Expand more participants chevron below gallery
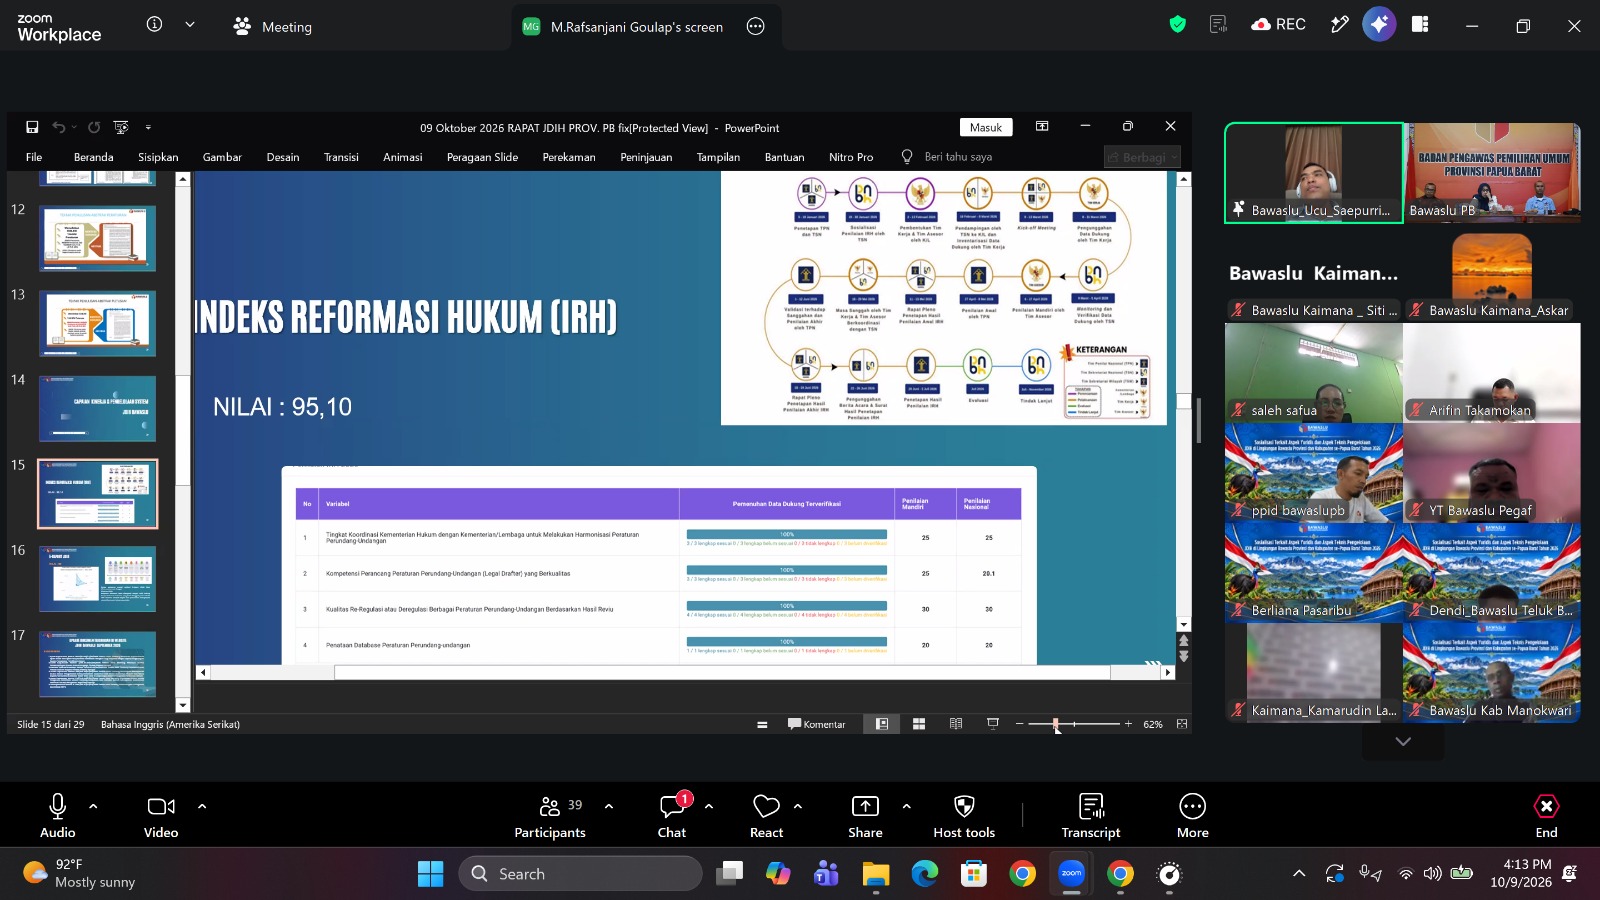Image resolution: width=1600 pixels, height=900 pixels. 1403,742
